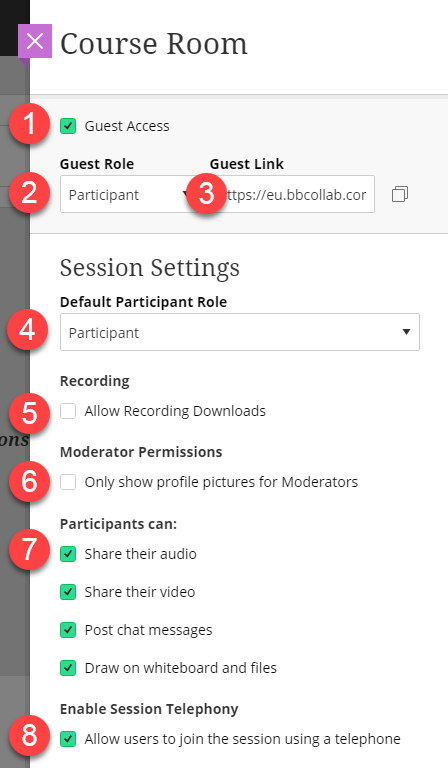Click red annotation marker number 8
448x768 pixels.
[x=29, y=736]
